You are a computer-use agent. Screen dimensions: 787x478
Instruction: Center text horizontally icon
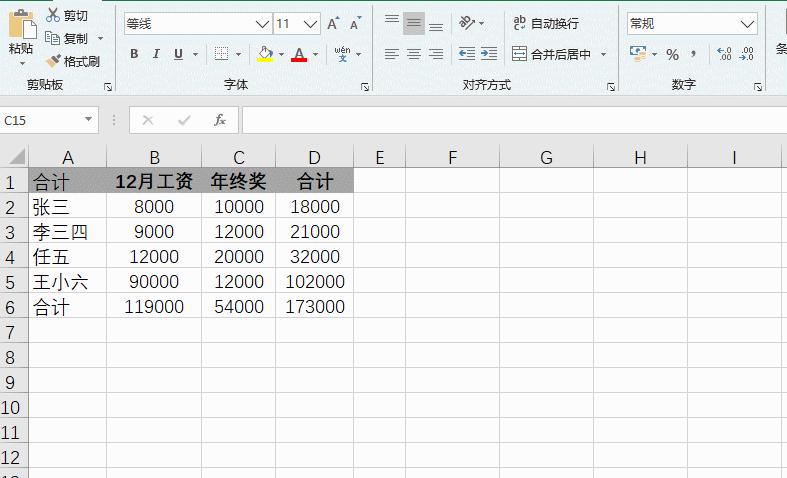(414, 54)
